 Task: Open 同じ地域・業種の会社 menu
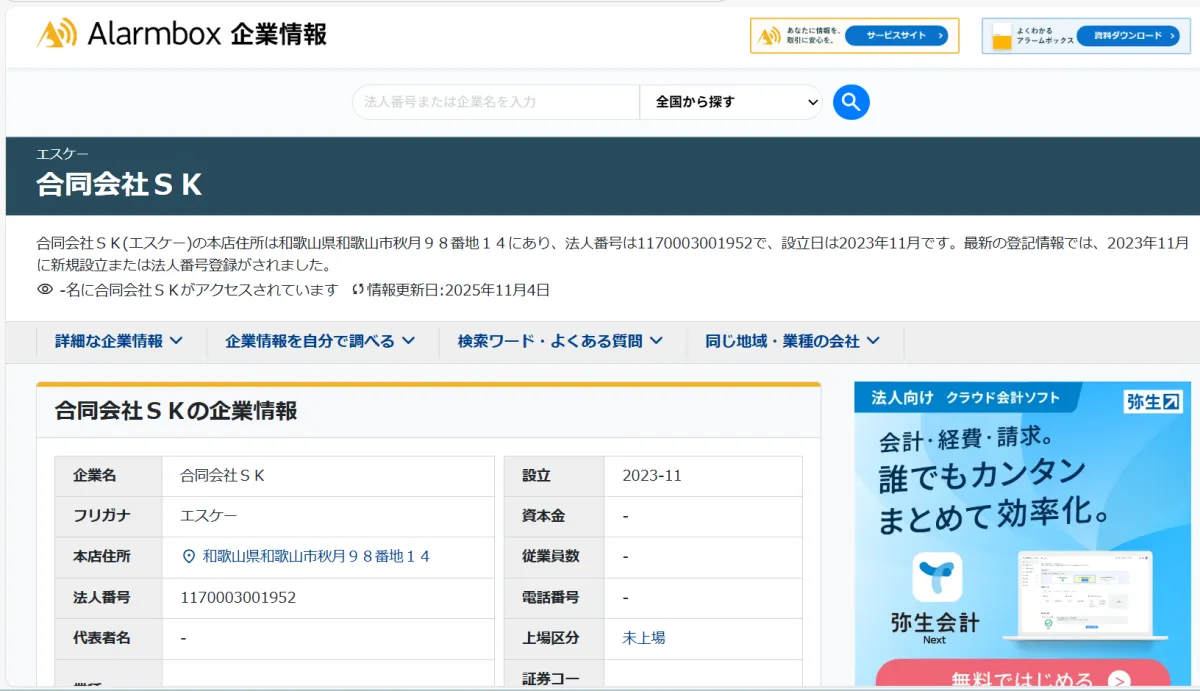click(x=792, y=341)
